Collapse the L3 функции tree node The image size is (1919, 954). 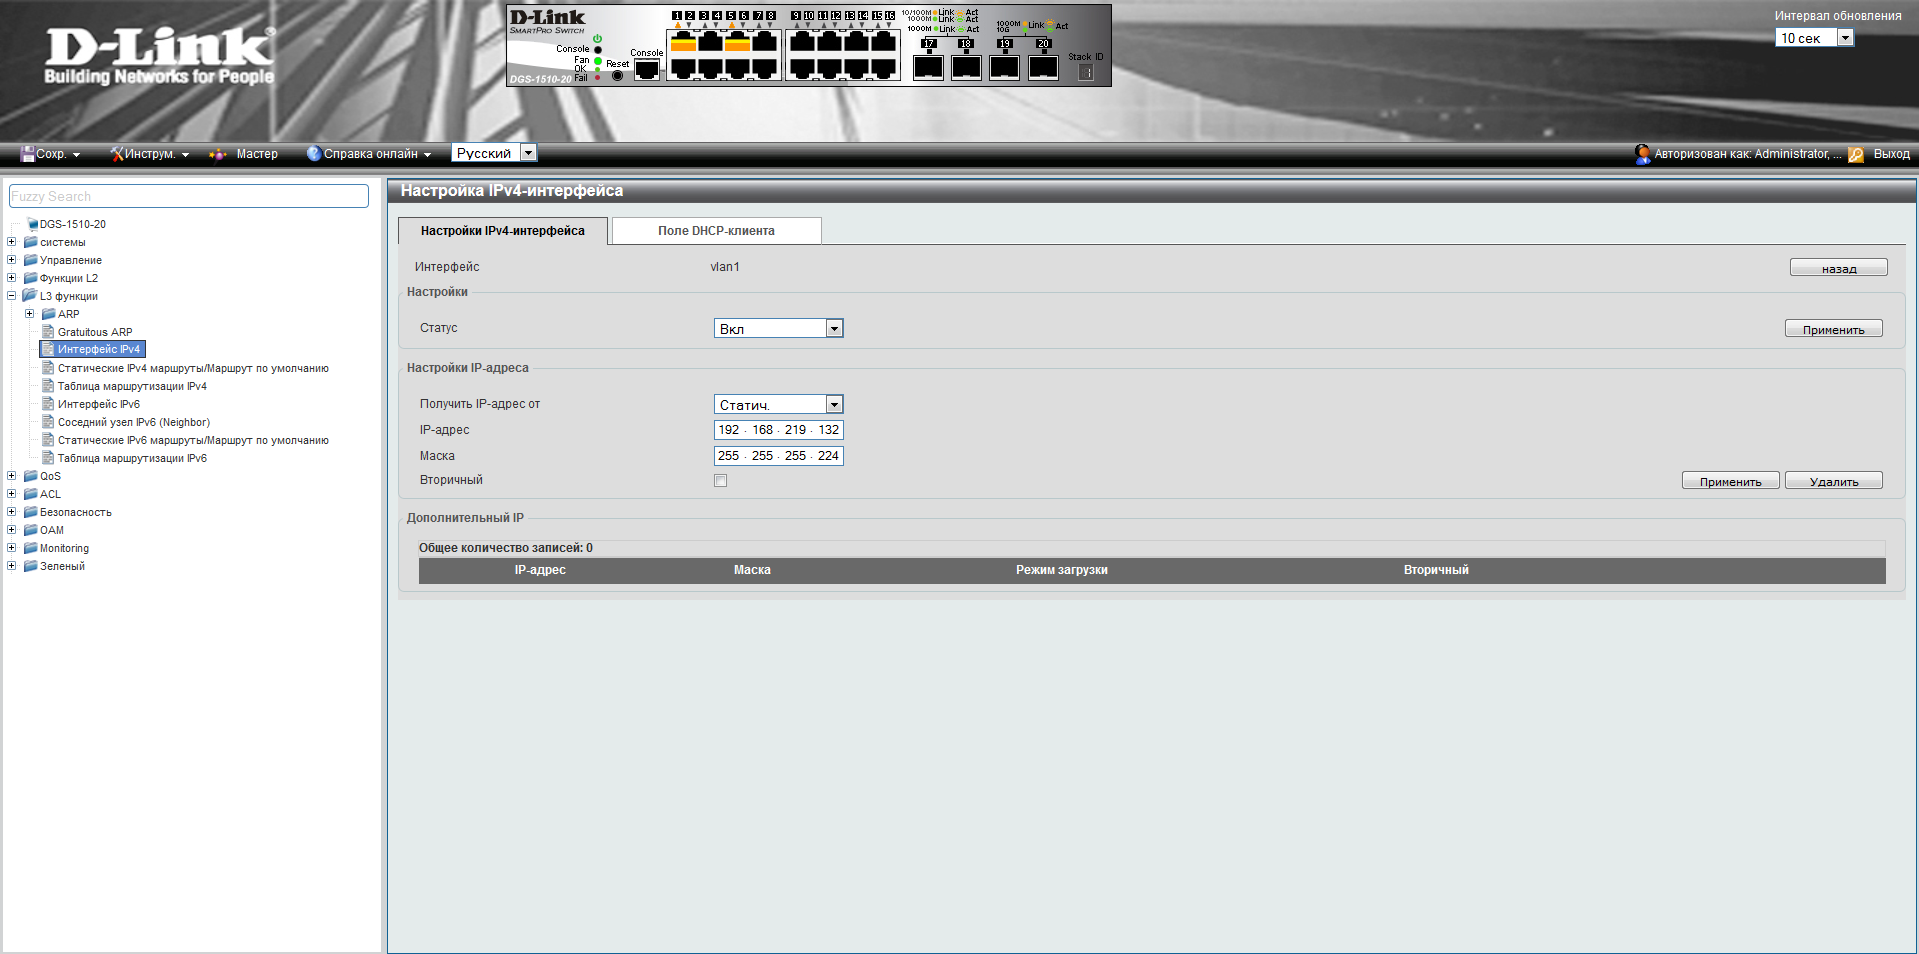pos(12,296)
